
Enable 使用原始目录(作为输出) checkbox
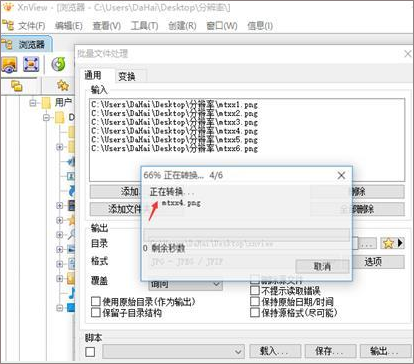point(96,302)
